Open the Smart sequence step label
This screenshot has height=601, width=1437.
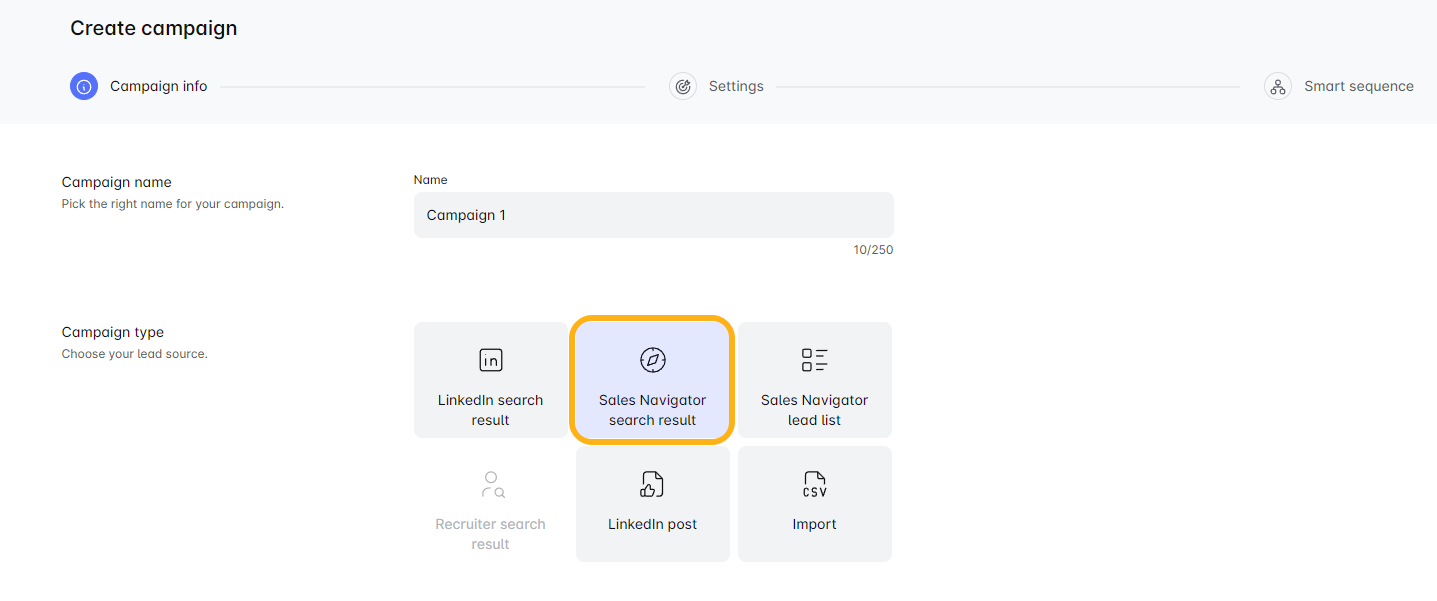coord(1358,86)
